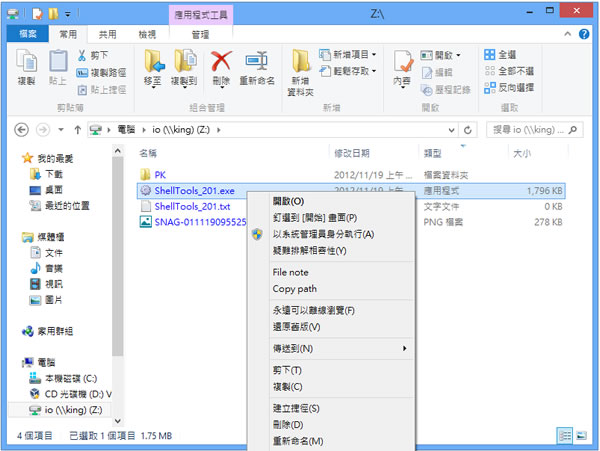Click the navigation pane scroll up arrow
Screen dimensions: 600x451
118,151
